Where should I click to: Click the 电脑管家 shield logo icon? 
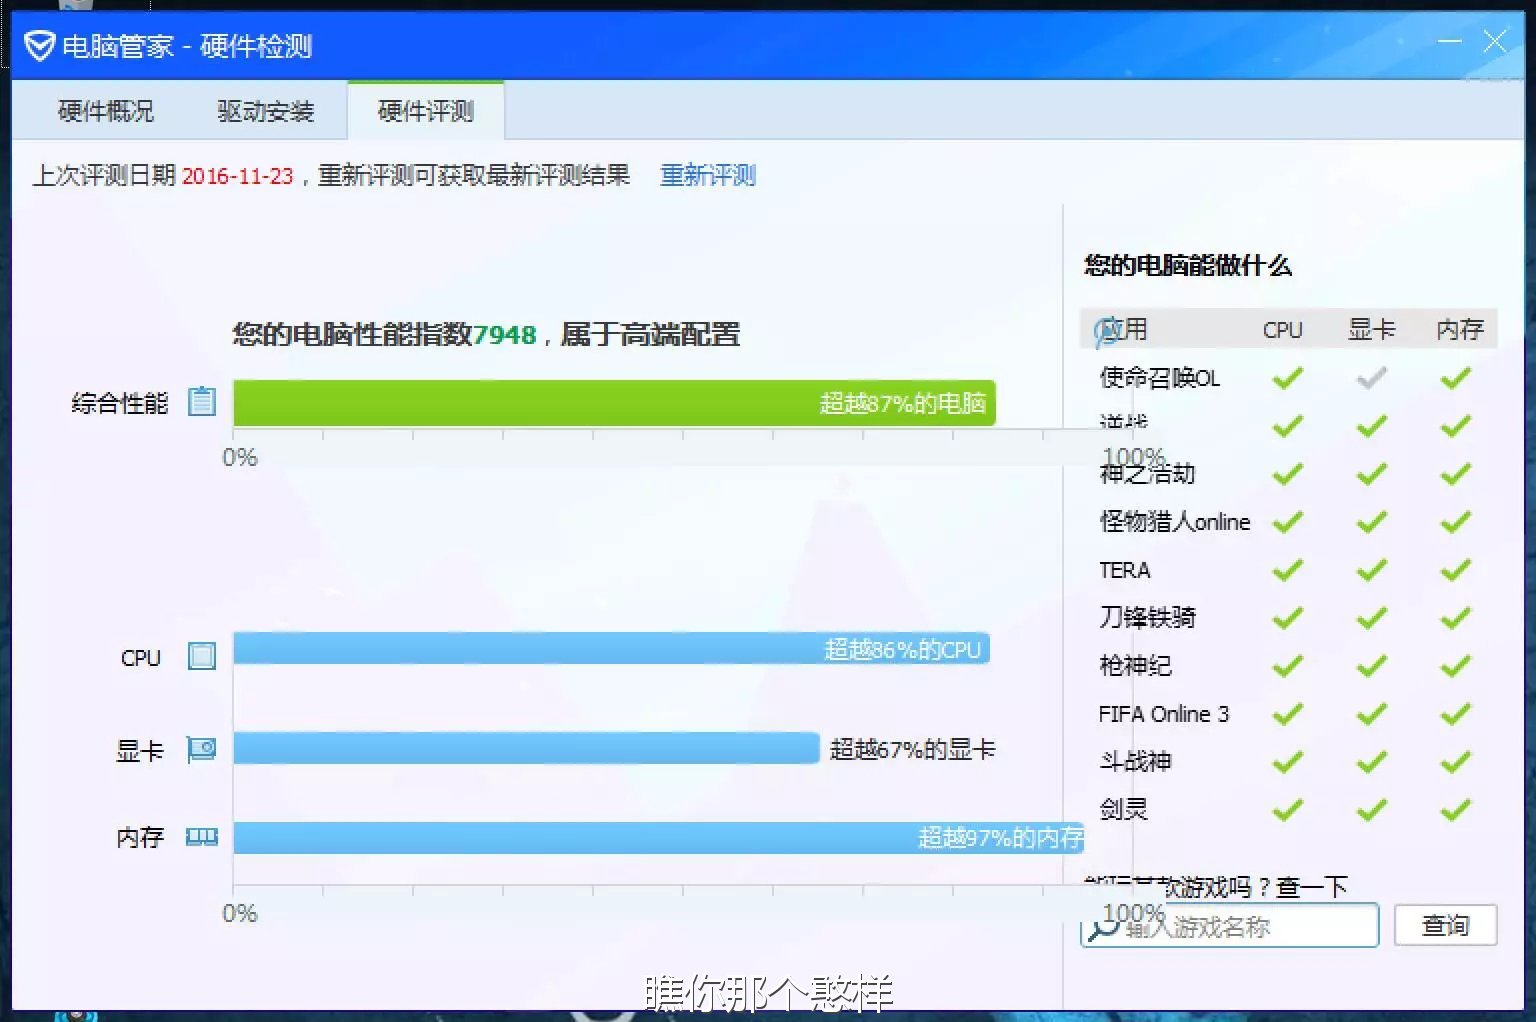tap(39, 46)
